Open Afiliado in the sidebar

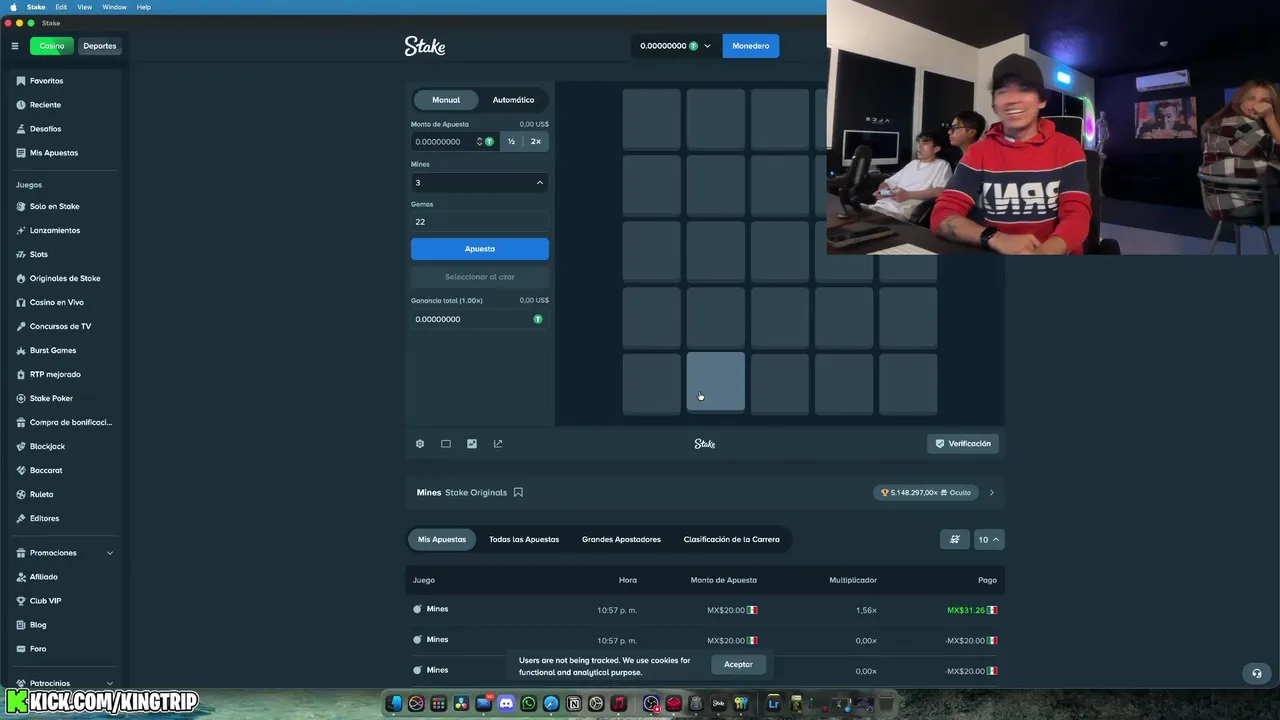(43, 577)
